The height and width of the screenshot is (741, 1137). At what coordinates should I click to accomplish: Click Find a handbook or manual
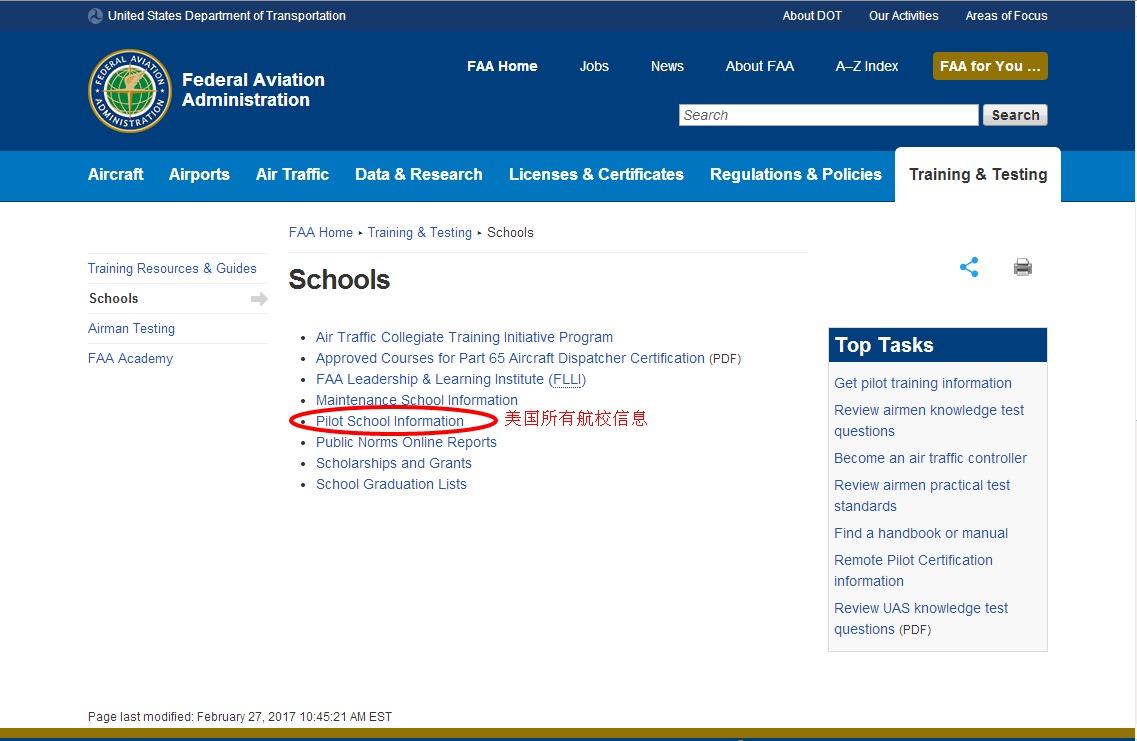tap(921, 533)
